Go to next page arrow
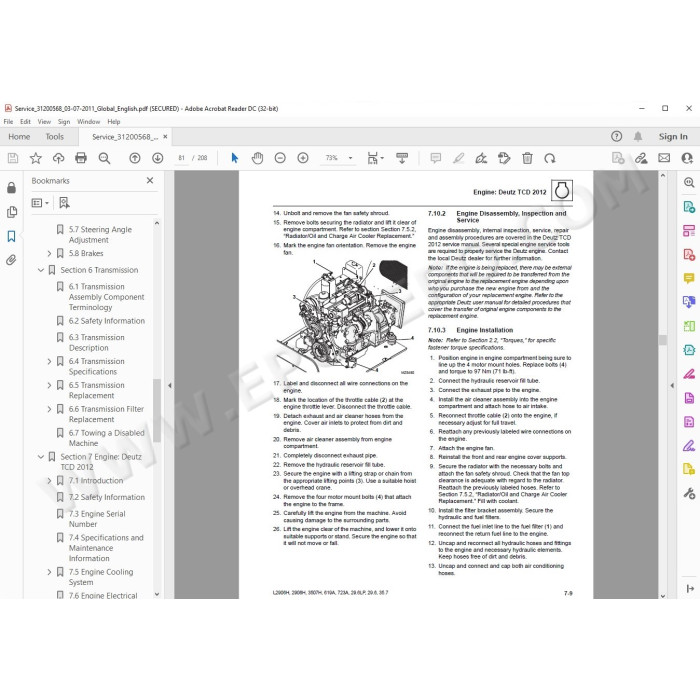700x700 pixels. pyautogui.click(x=157, y=158)
